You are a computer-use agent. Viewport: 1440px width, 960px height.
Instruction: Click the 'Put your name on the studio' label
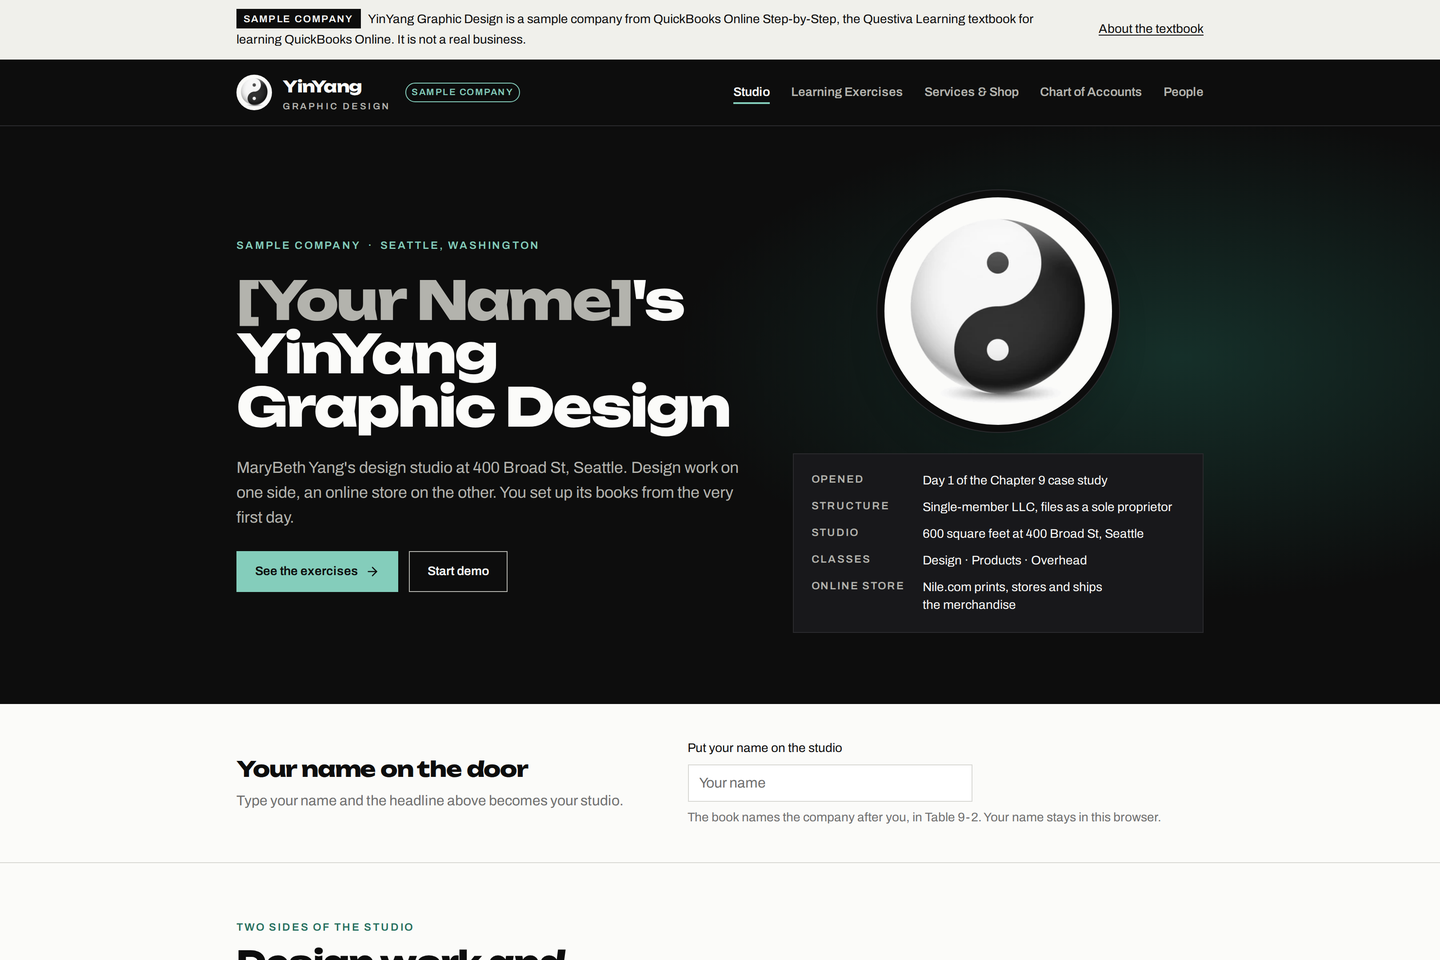765,748
